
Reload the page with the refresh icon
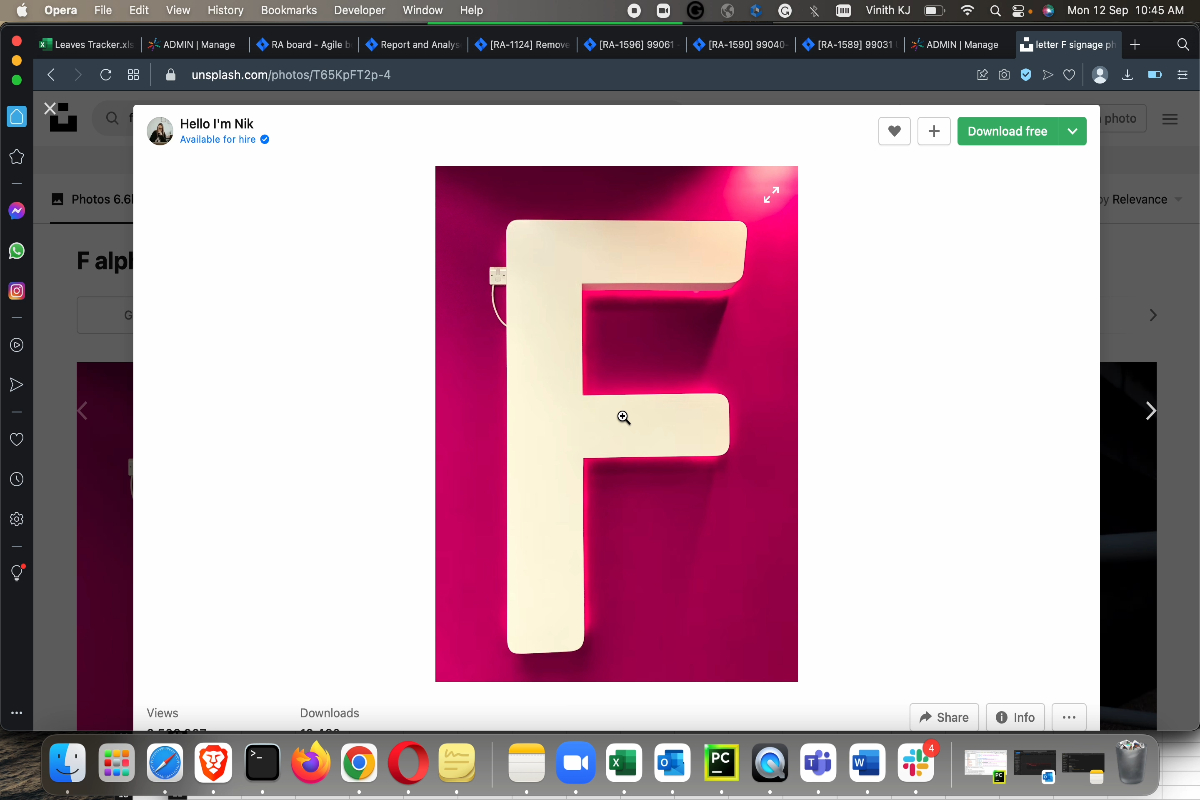tap(106, 75)
